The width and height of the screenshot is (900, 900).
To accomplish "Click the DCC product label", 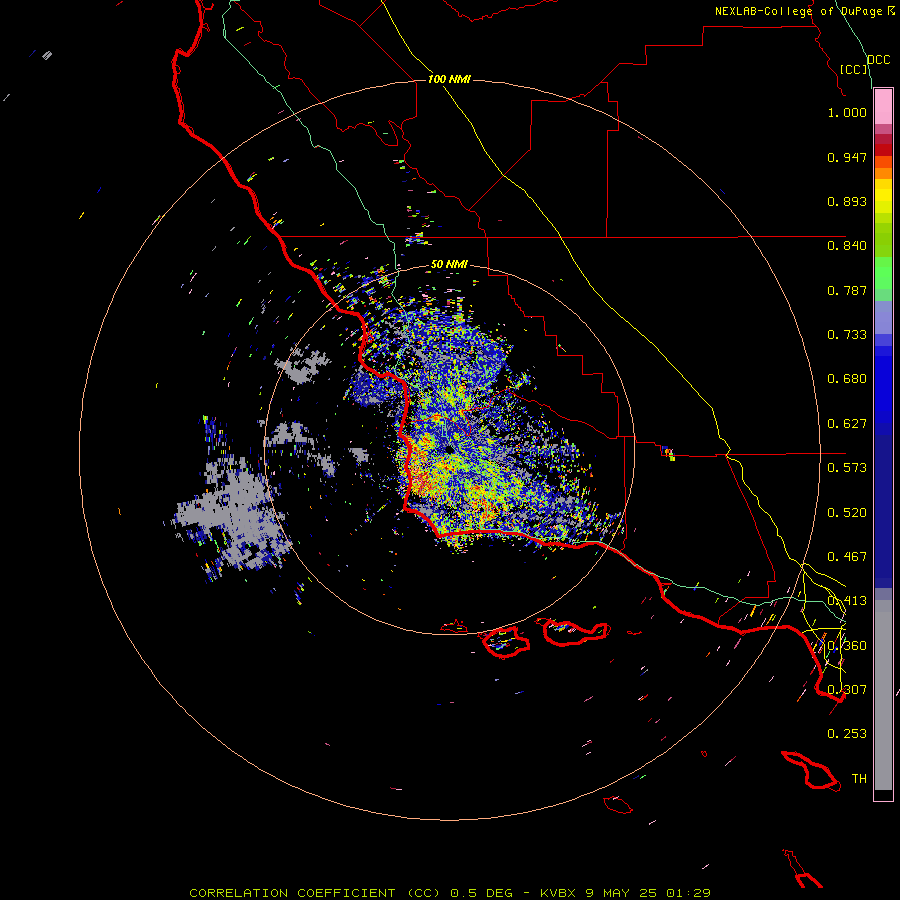I will tap(878, 60).
